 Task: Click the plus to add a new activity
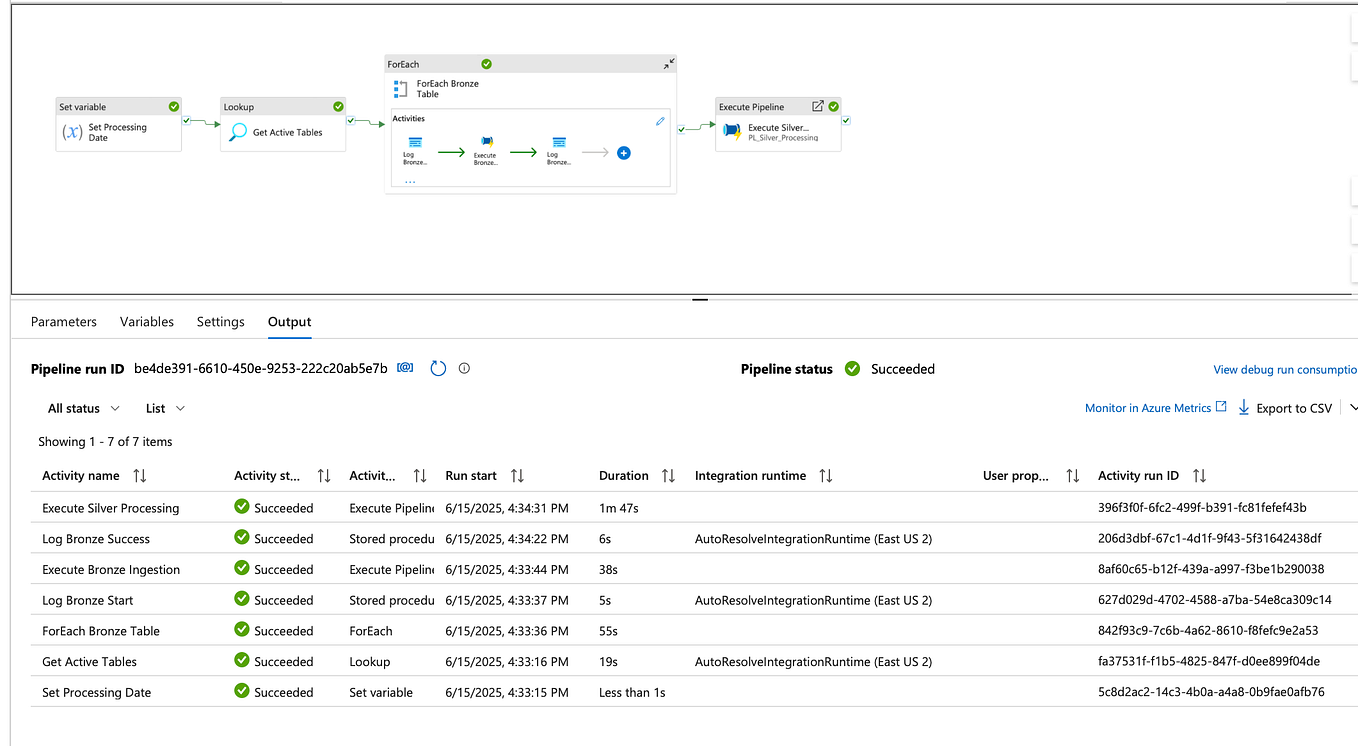[622, 153]
